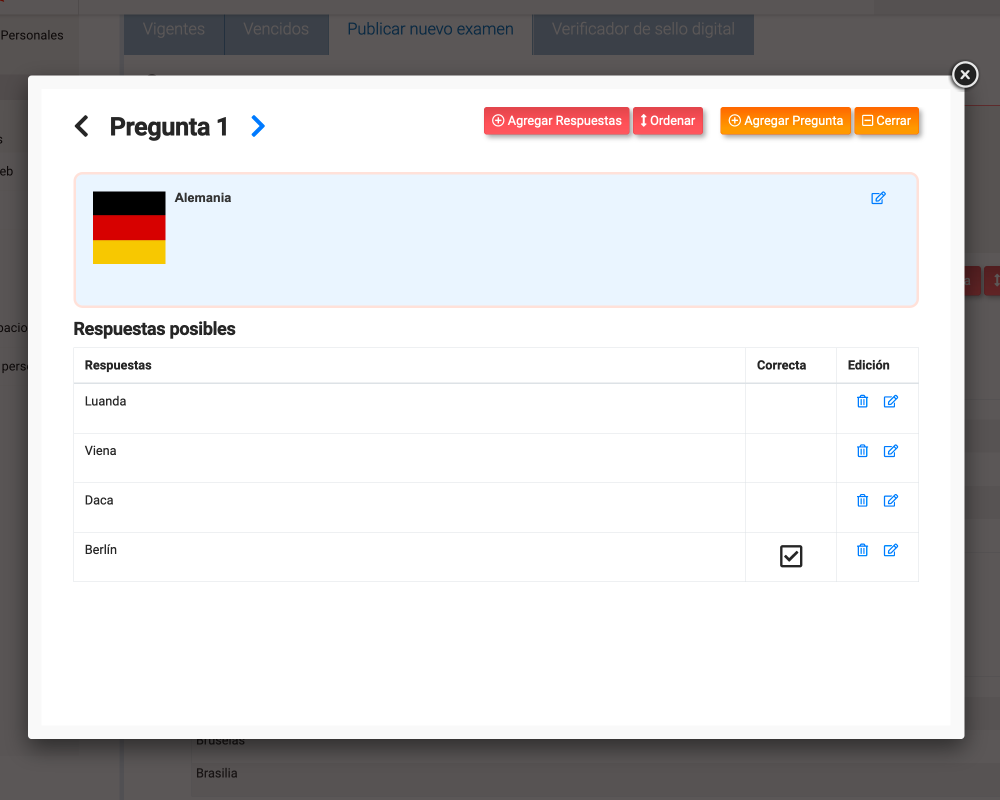
Task: Click the Agregar Respuestas button
Action: (556, 121)
